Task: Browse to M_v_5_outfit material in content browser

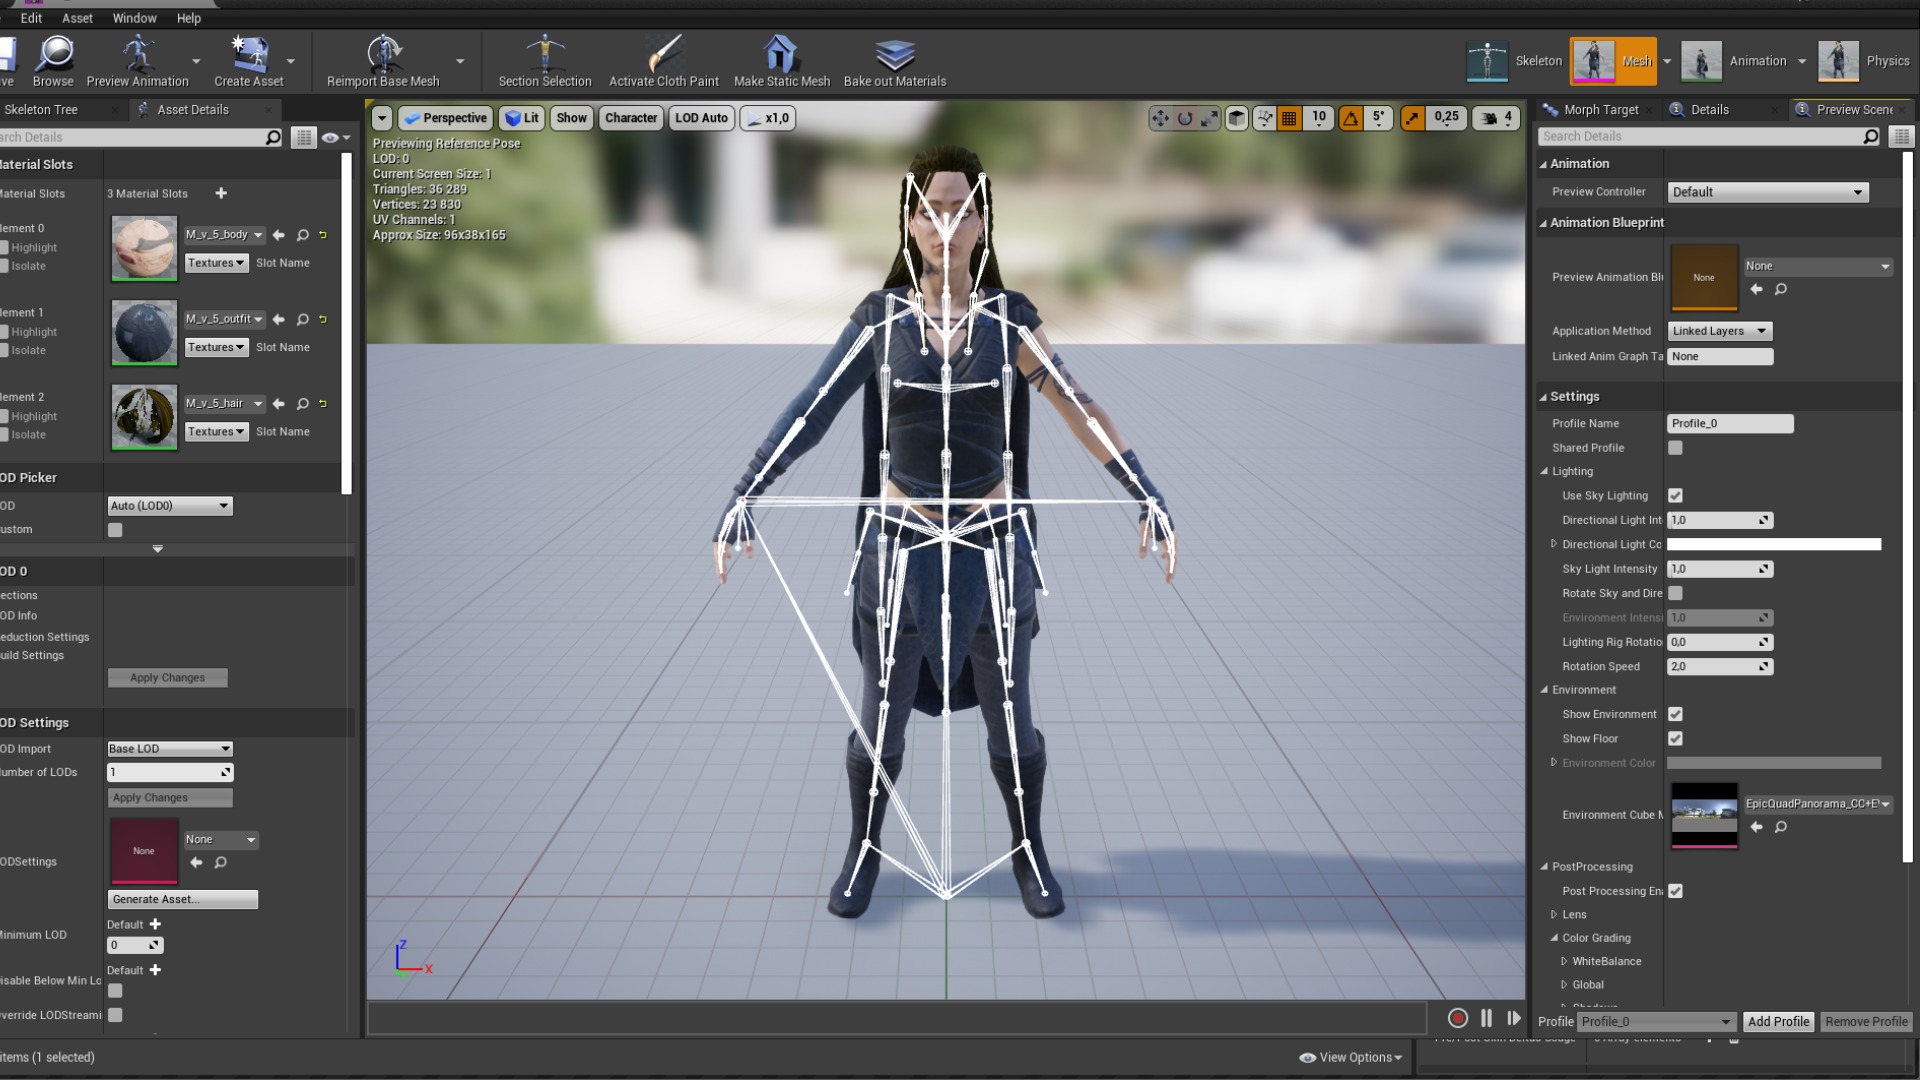Action: point(302,319)
